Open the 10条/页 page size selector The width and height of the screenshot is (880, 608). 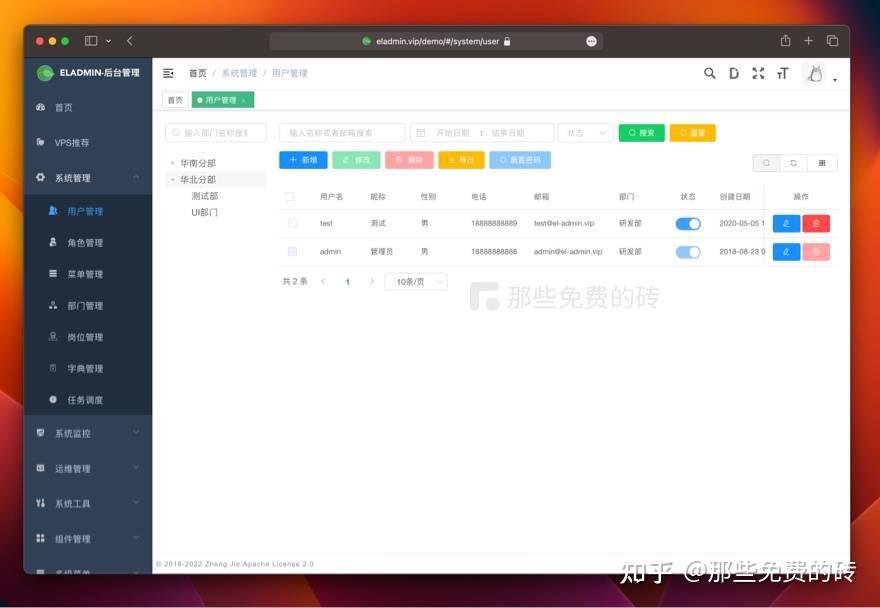[x=416, y=282]
